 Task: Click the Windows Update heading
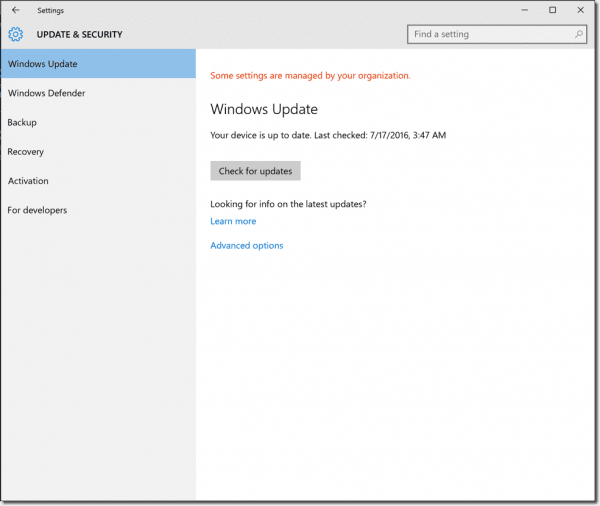click(x=264, y=109)
